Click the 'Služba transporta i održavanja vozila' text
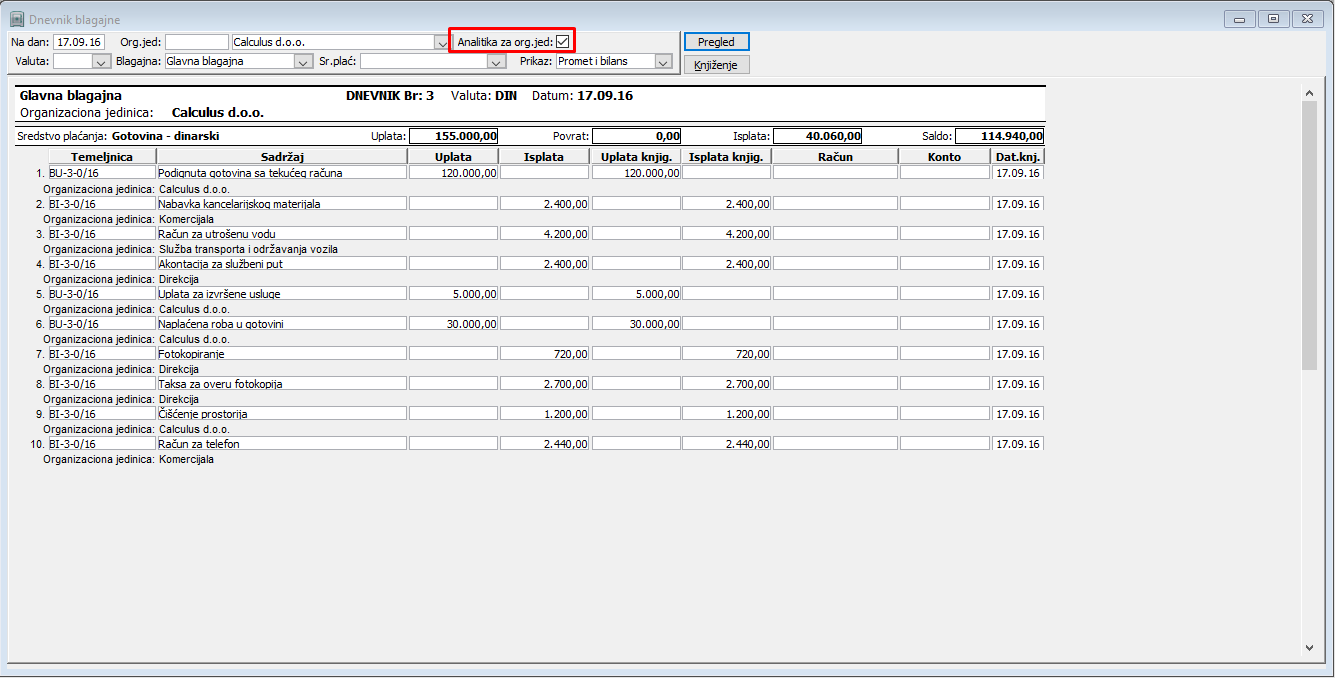Viewport: 1335px width, 678px height. click(x=248, y=248)
